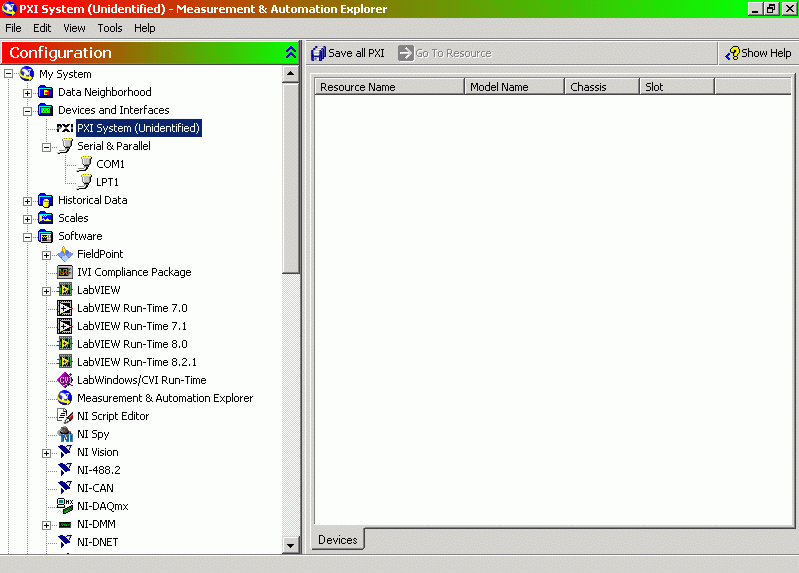Expand the Data Neighborhood node
This screenshot has width=799, height=573.
pos(28,93)
